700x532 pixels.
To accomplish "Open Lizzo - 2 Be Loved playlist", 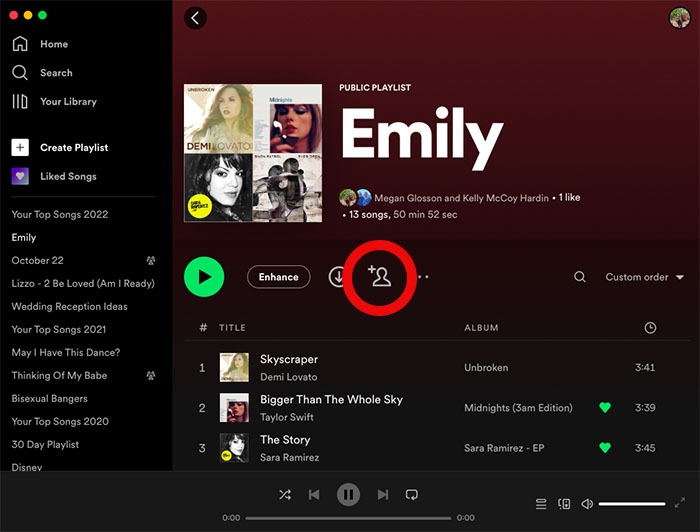I will pos(83,283).
